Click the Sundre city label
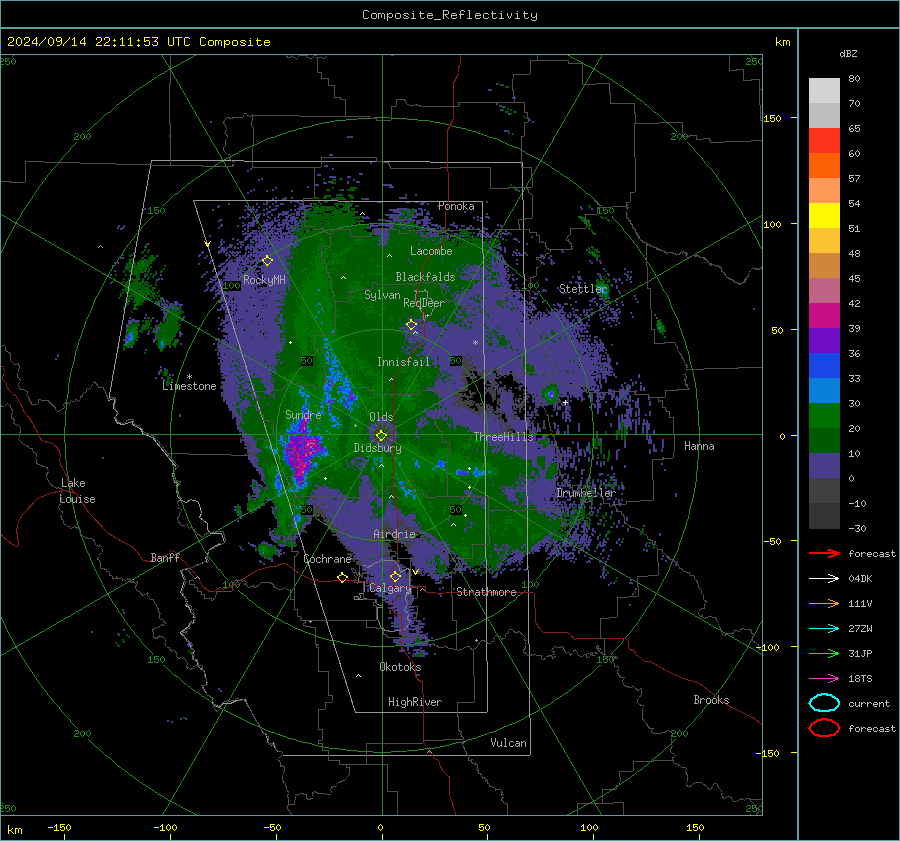 [303, 414]
